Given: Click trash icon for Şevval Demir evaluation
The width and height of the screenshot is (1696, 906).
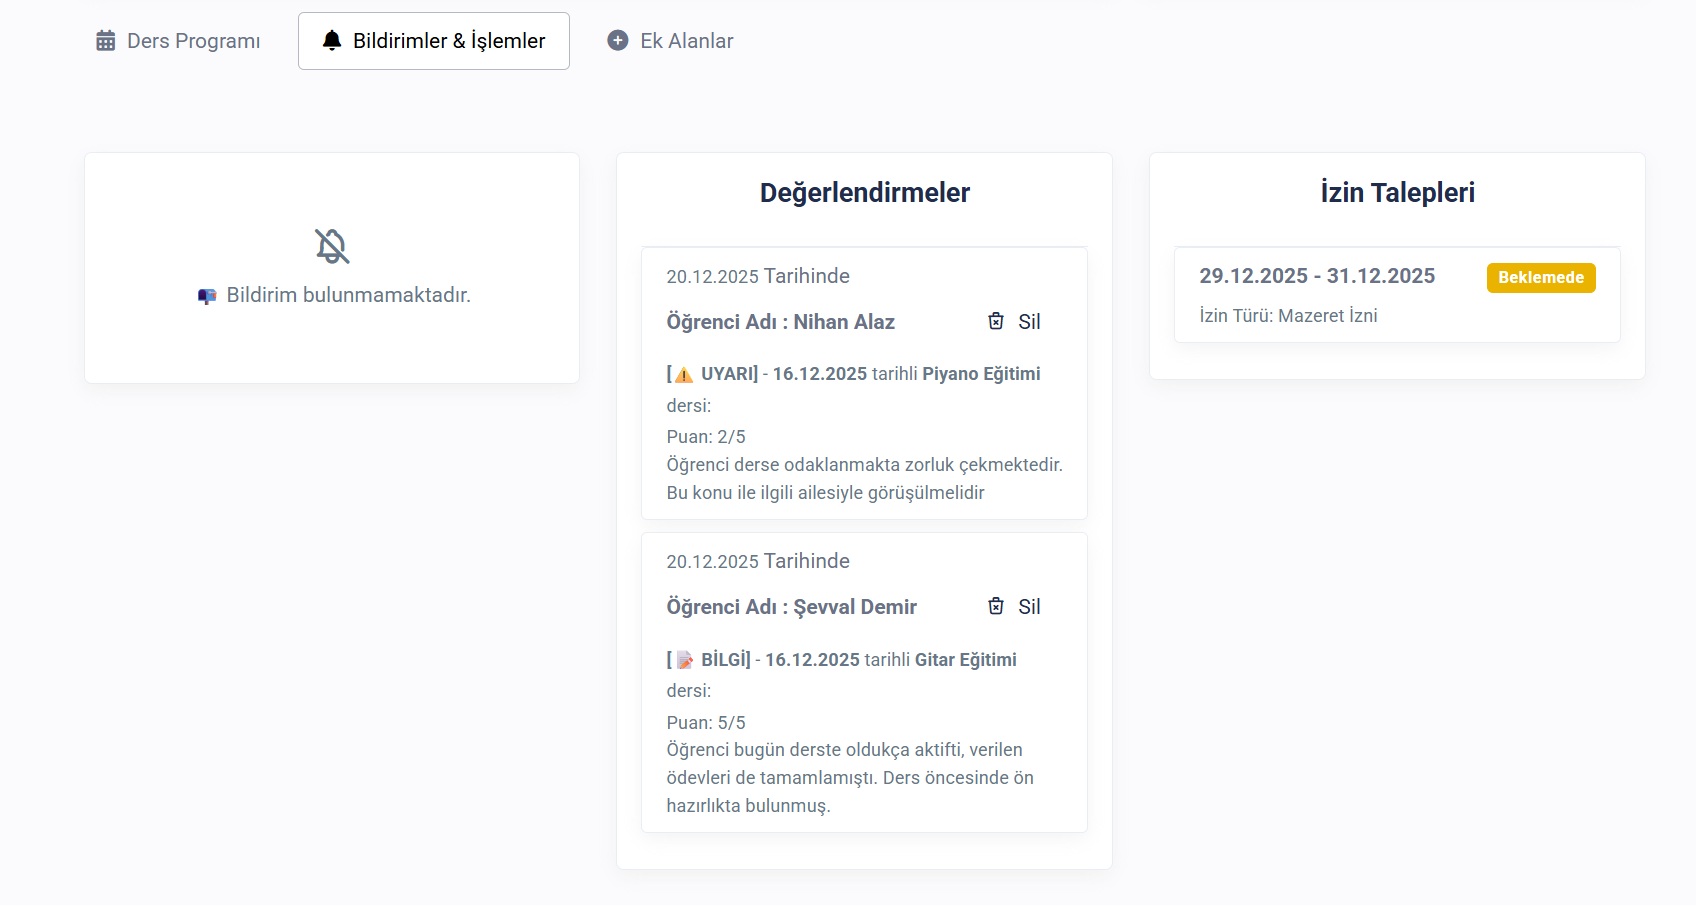Looking at the screenshot, I should pyautogui.click(x=996, y=606).
